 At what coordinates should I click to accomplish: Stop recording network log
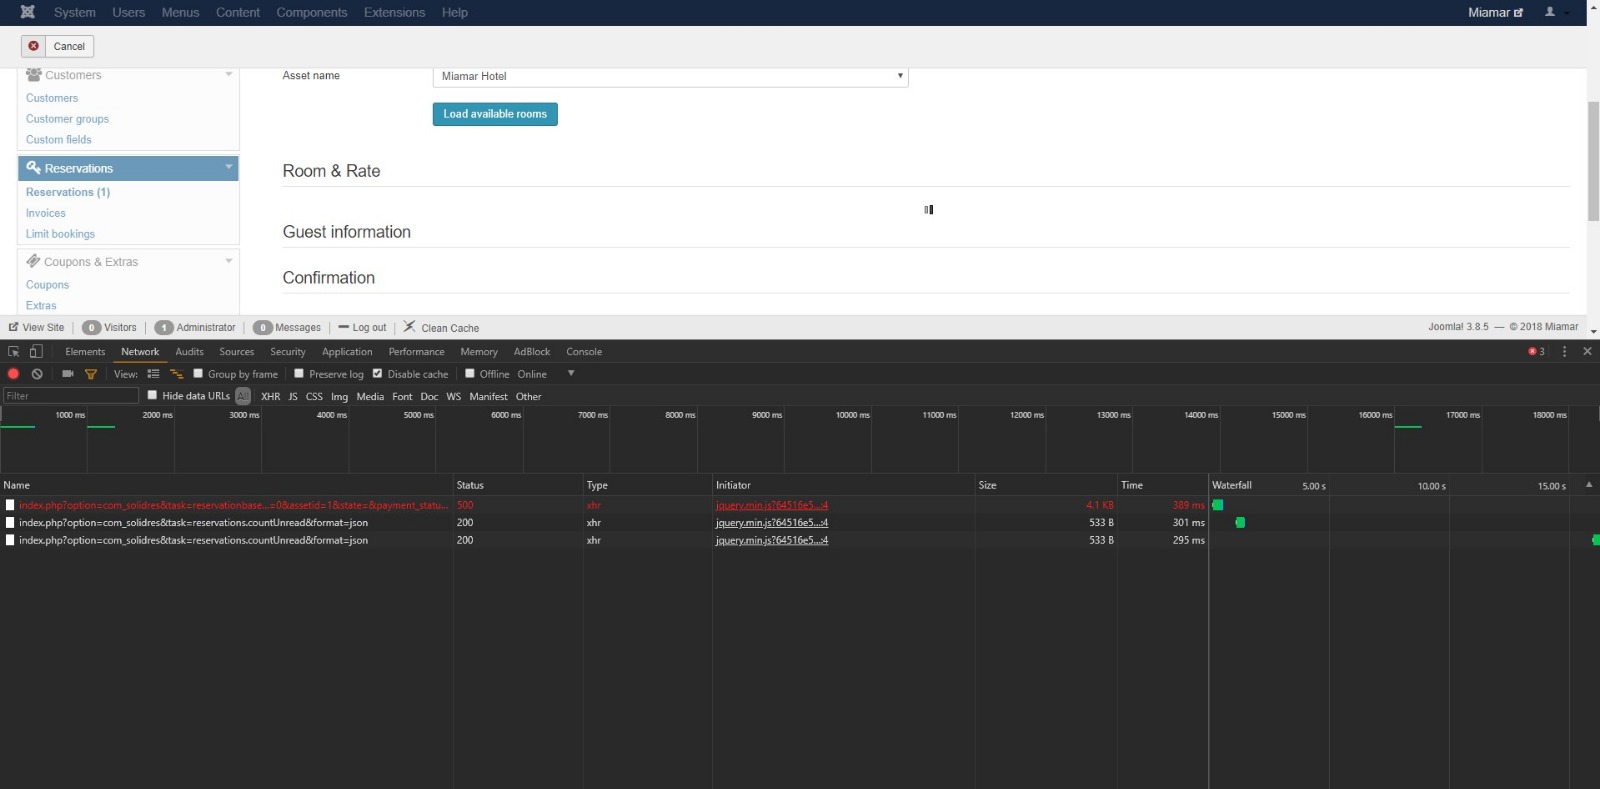[x=13, y=374]
